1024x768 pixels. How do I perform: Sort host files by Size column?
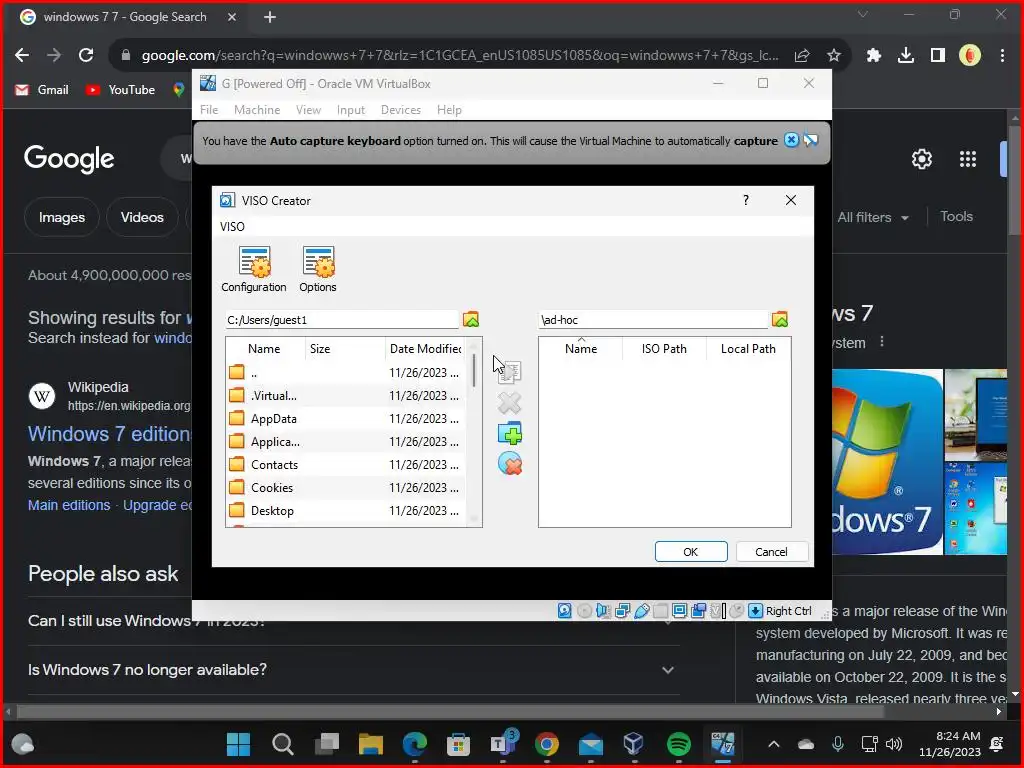345,349
